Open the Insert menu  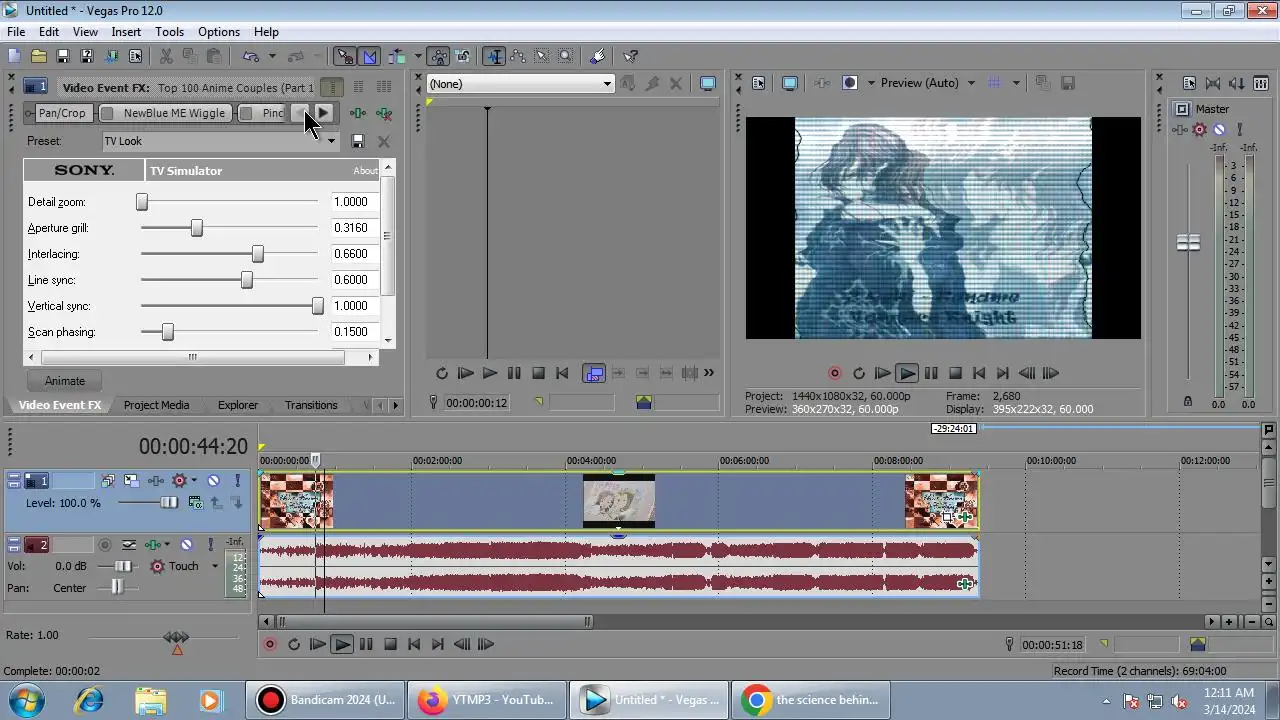(126, 32)
